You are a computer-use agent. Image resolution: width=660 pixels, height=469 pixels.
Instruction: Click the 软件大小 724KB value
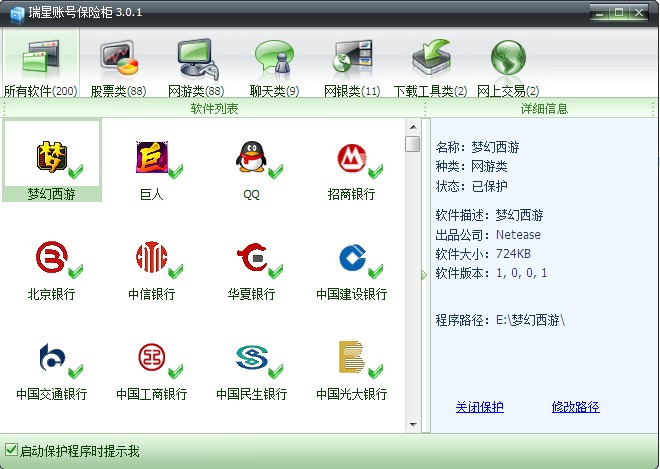514,254
